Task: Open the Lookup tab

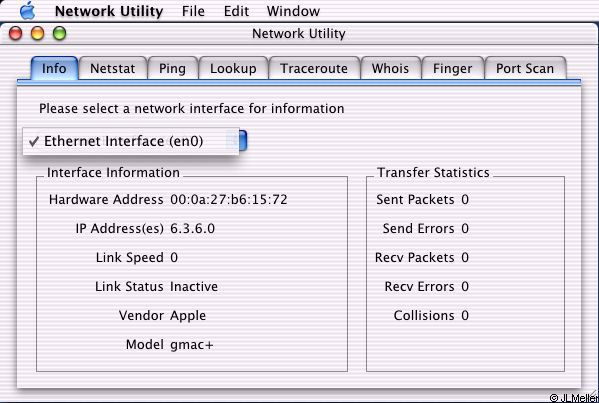Action: [233, 68]
